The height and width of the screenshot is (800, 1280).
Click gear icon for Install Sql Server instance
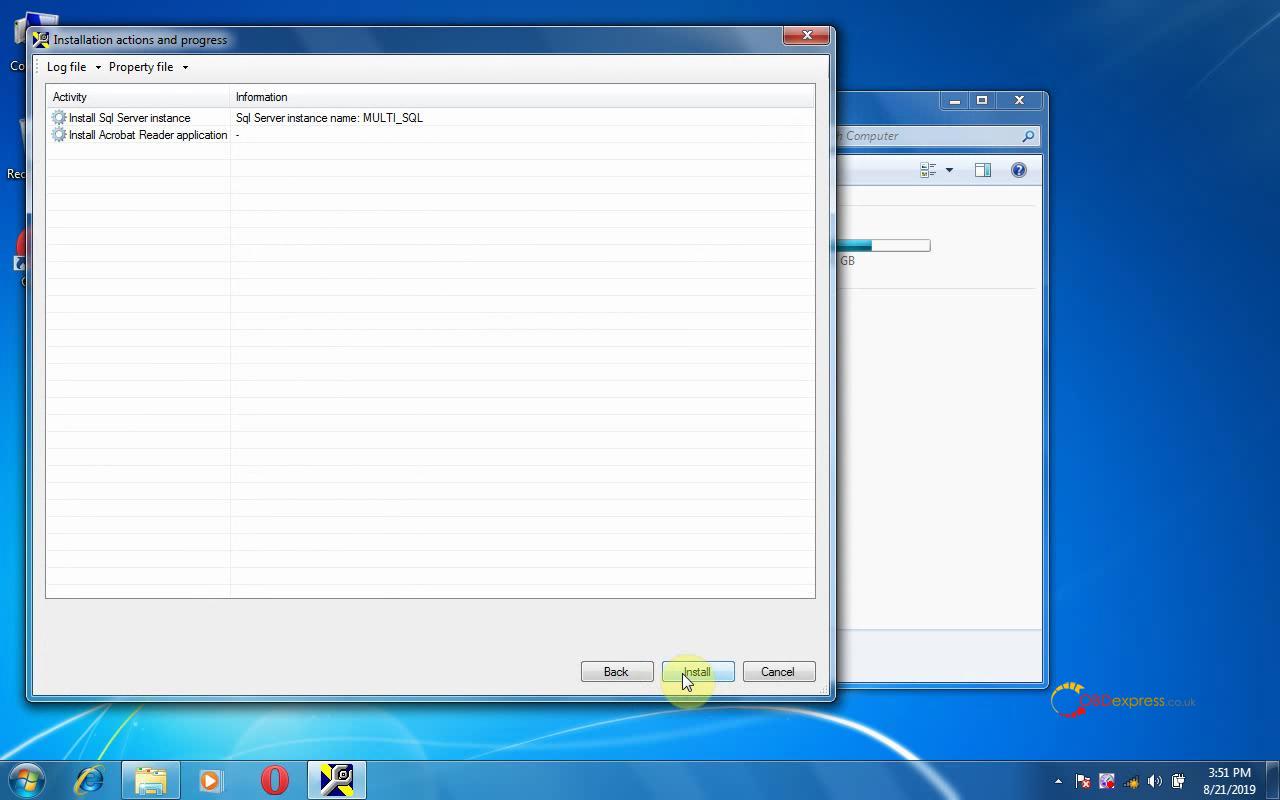tap(59, 118)
